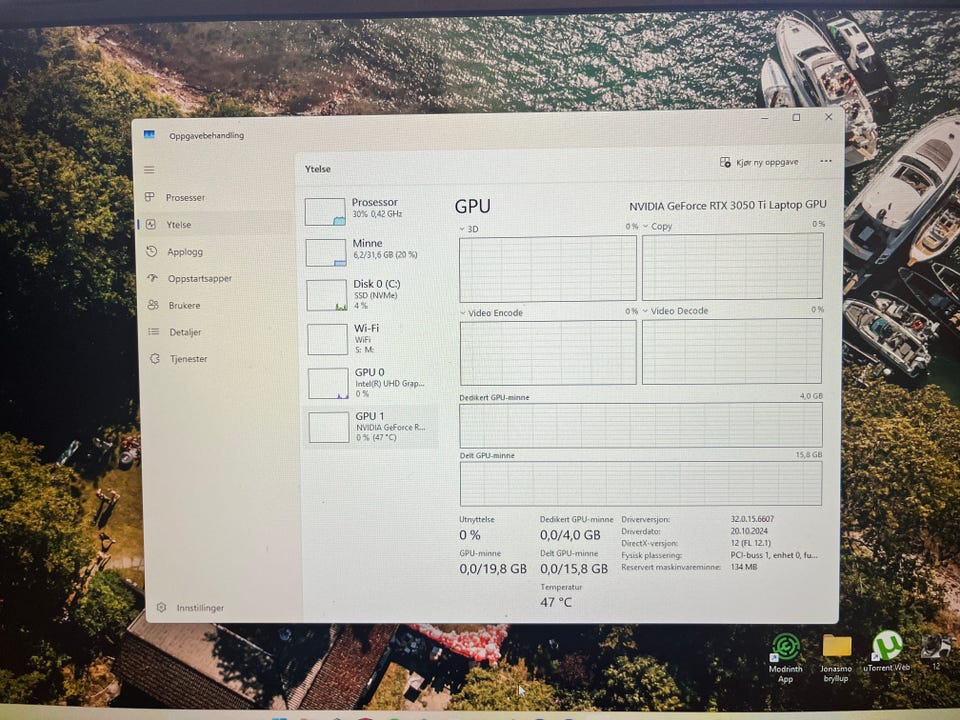960x720 pixels.
Task: Click Jonasmo bryllup desktop folder
Action: click(x=836, y=657)
